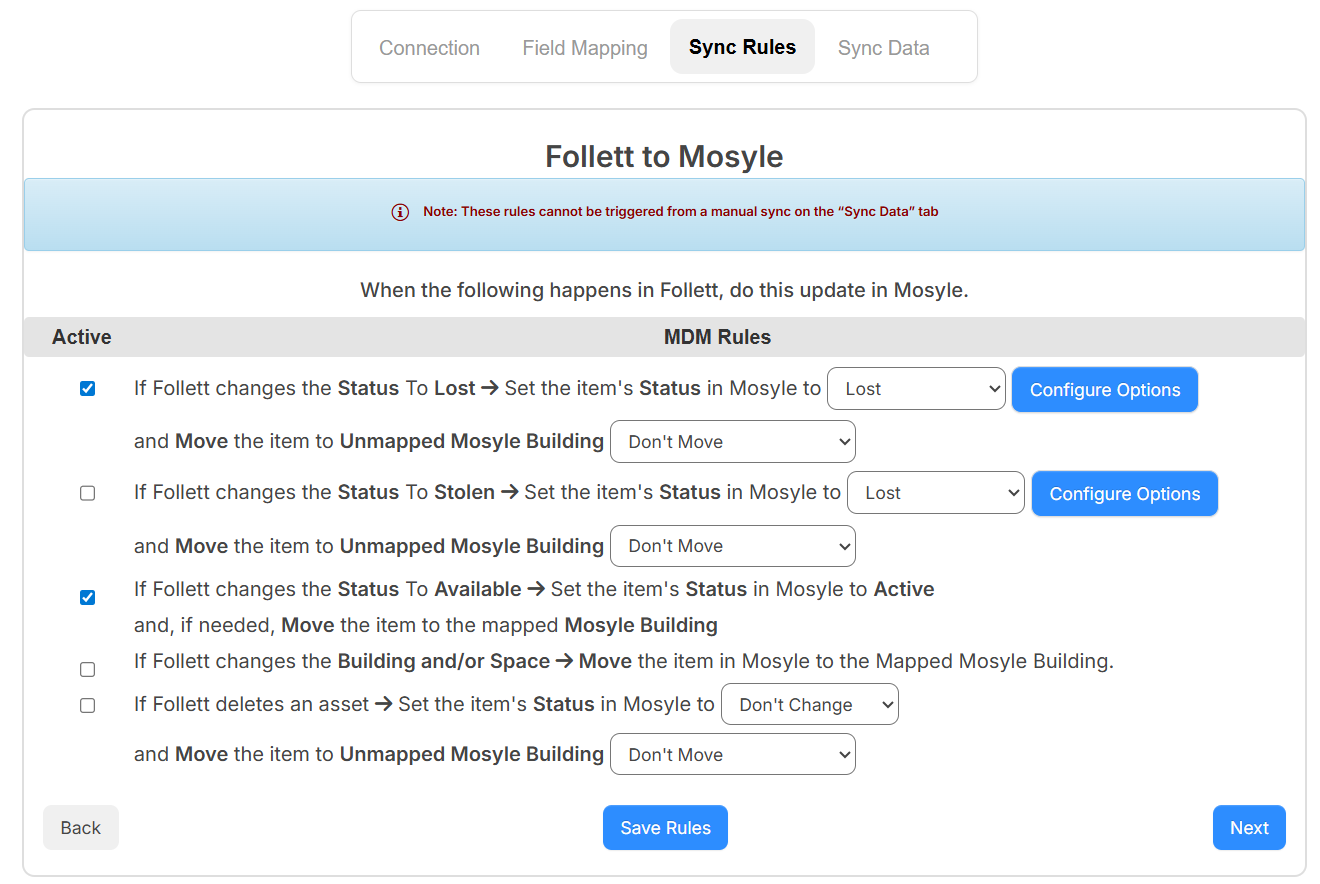Select the Sync Data tab
1320x884 pixels.
(x=883, y=47)
